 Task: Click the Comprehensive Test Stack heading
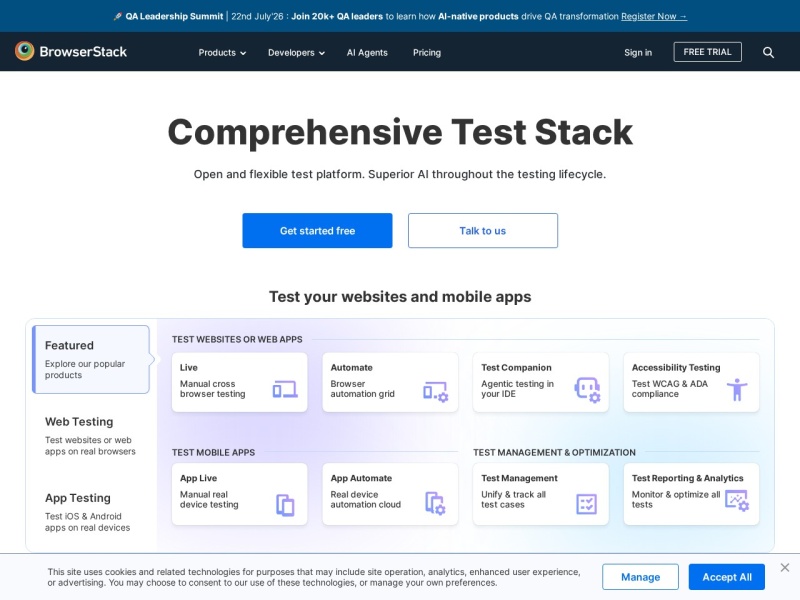pyautogui.click(x=400, y=132)
